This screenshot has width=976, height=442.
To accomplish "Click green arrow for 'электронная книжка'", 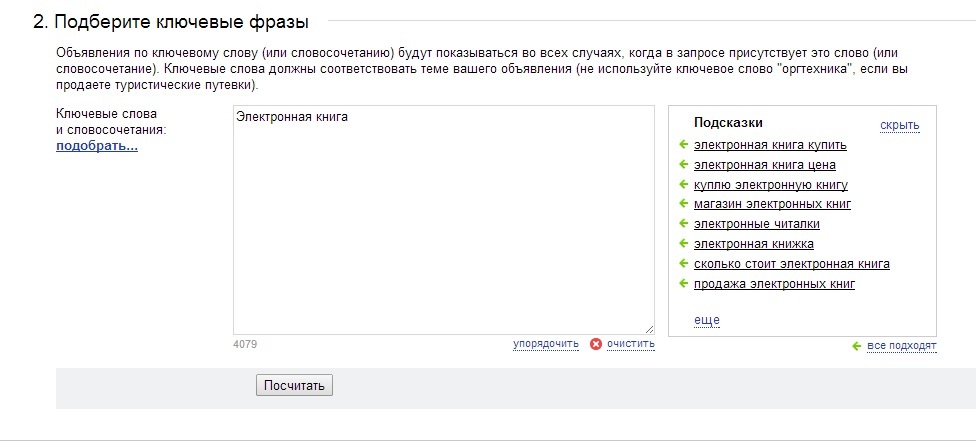I will tap(683, 243).
